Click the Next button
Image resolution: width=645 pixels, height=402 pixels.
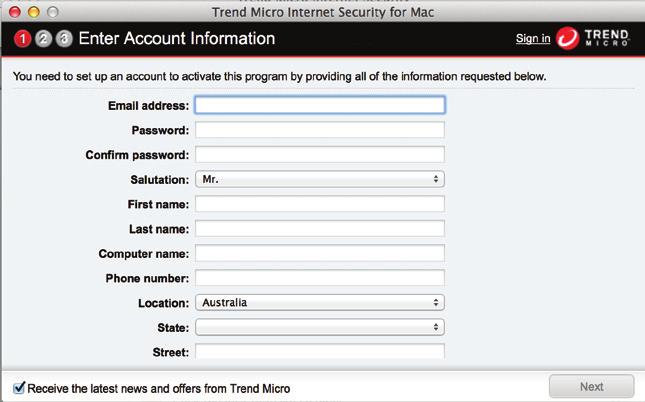point(592,386)
